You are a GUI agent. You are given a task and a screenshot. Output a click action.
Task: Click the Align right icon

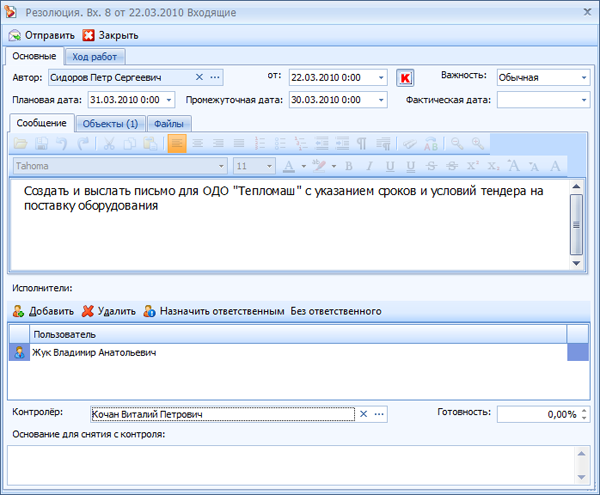218,143
